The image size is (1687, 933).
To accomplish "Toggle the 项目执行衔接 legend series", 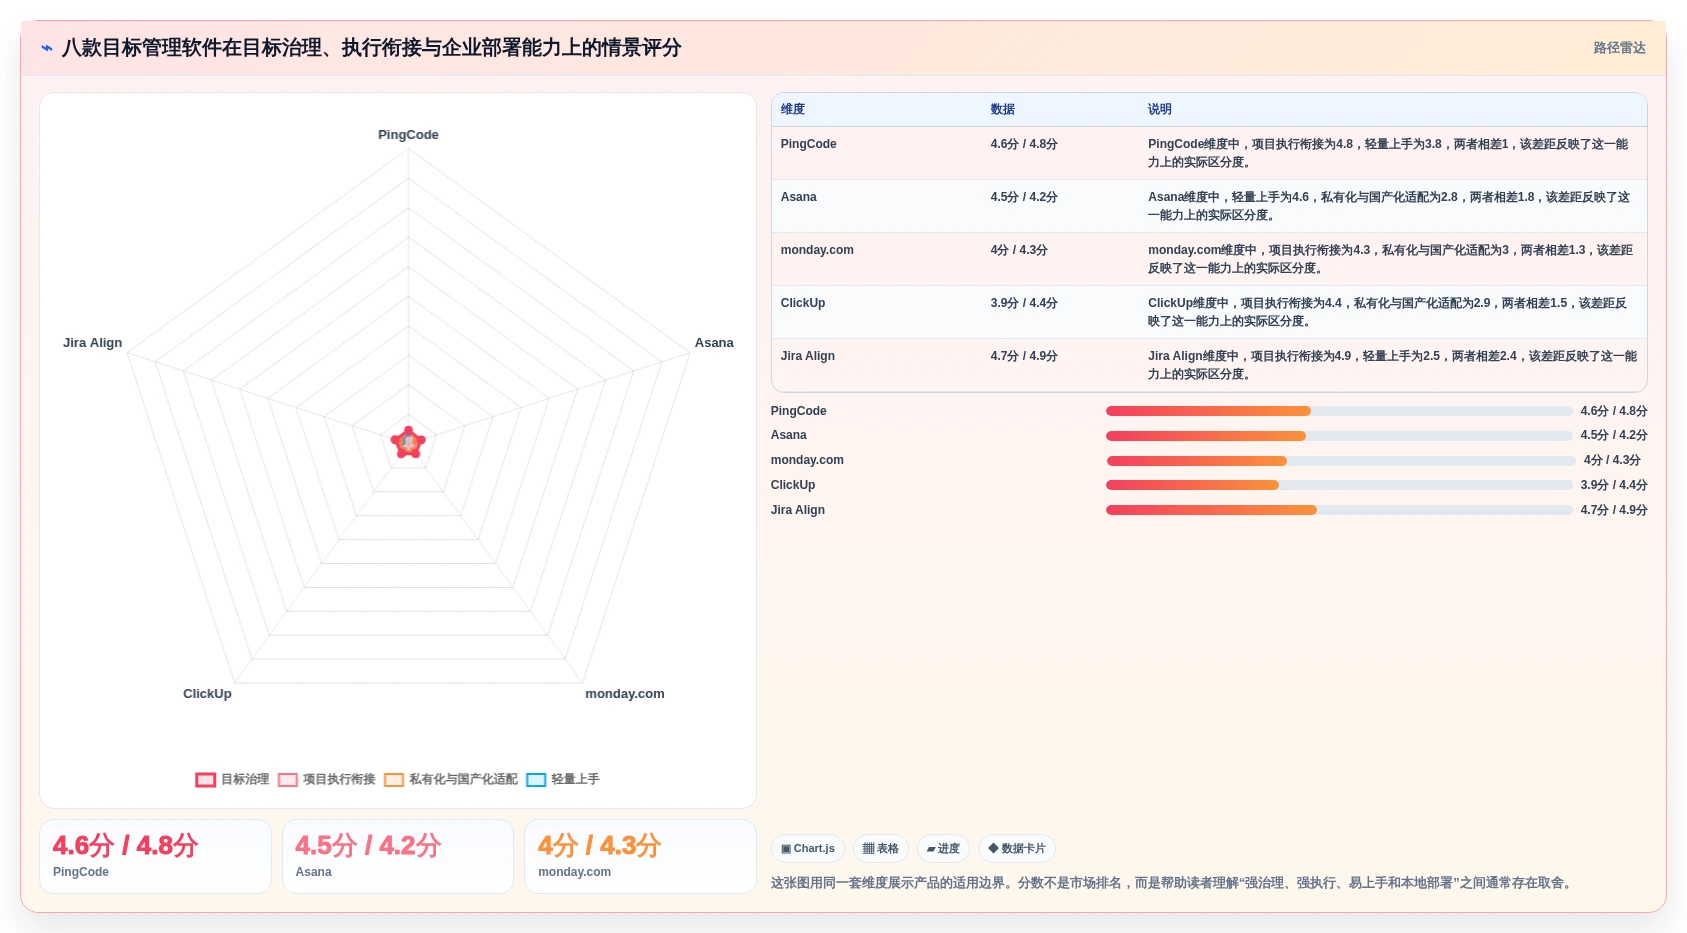I will point(327,779).
